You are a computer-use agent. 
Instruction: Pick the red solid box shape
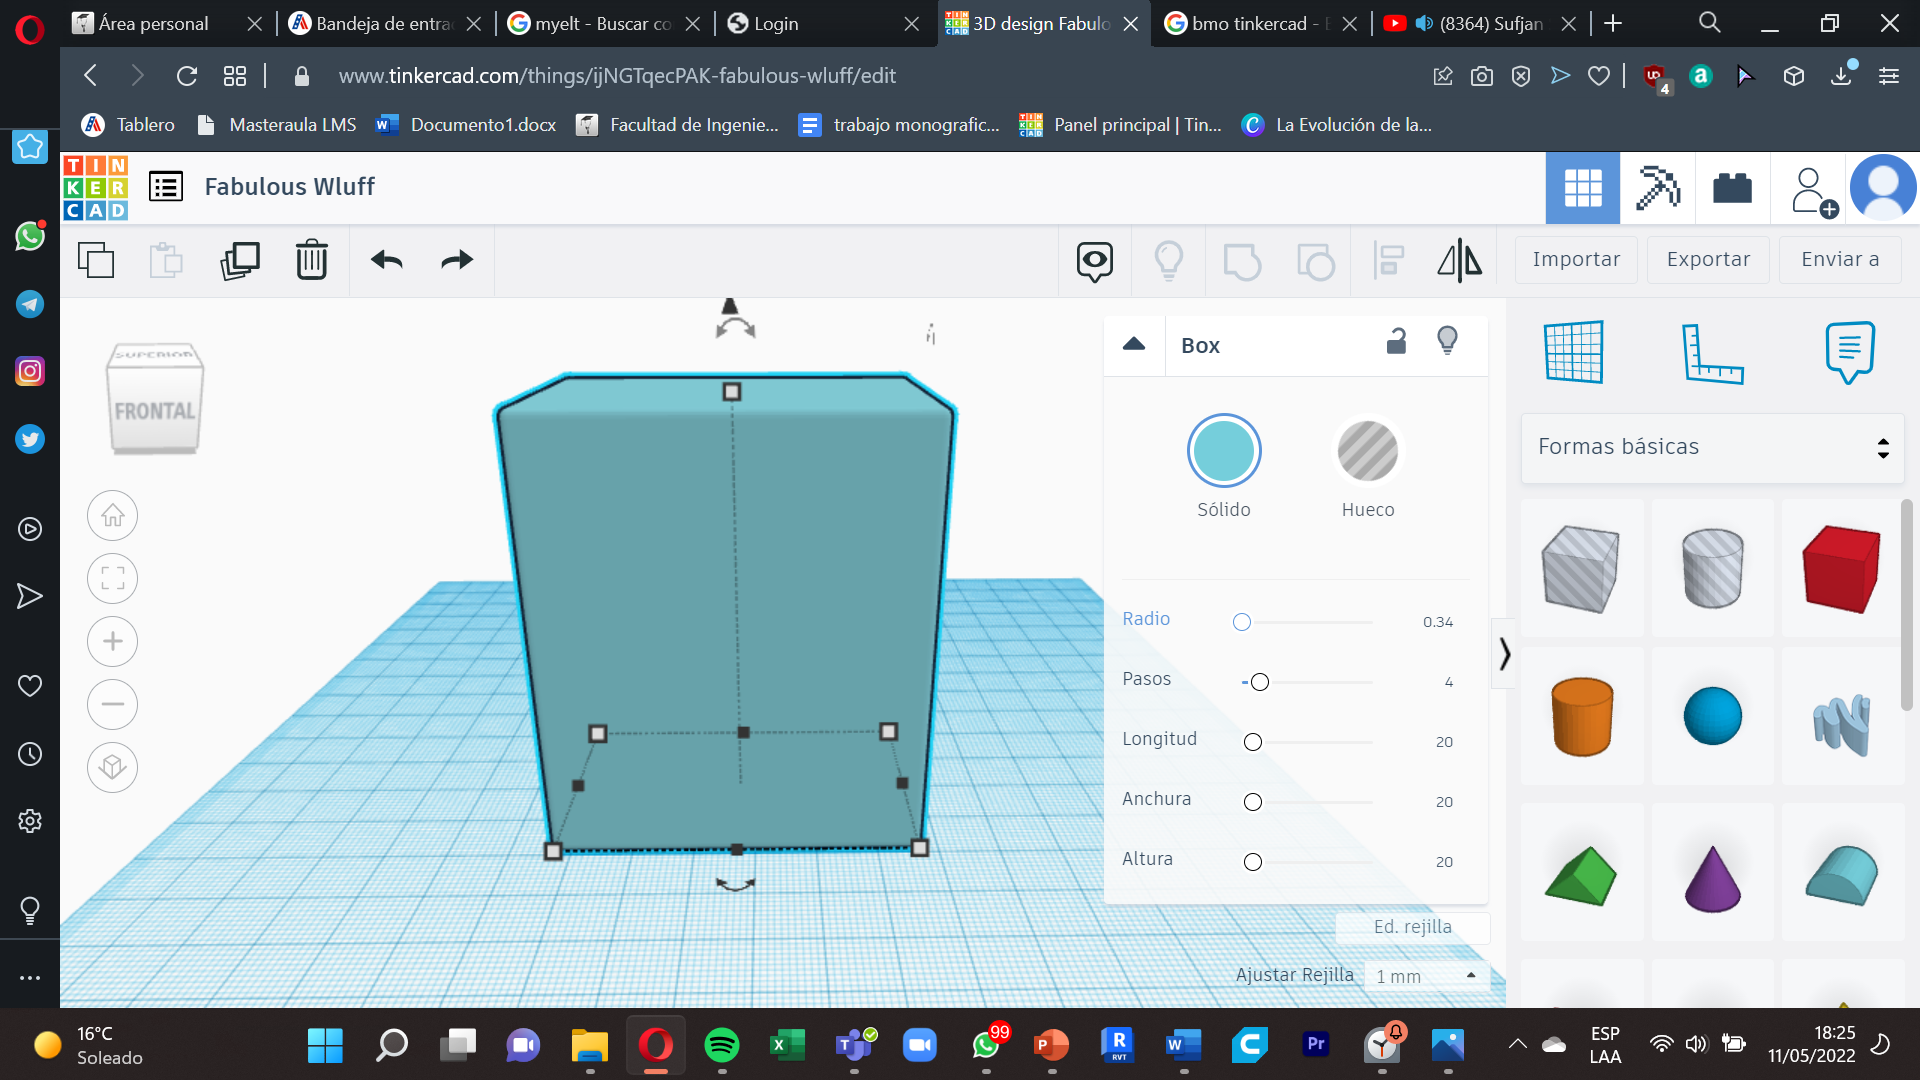pyautogui.click(x=1842, y=568)
